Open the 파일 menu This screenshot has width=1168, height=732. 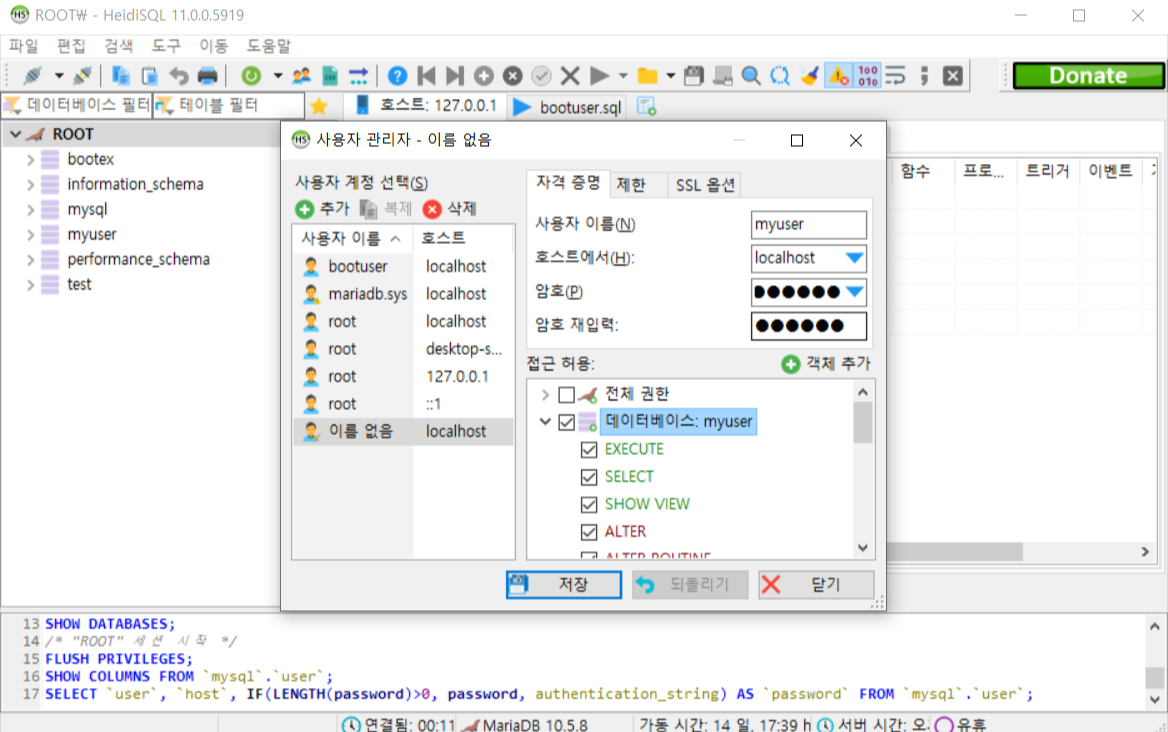click(23, 46)
